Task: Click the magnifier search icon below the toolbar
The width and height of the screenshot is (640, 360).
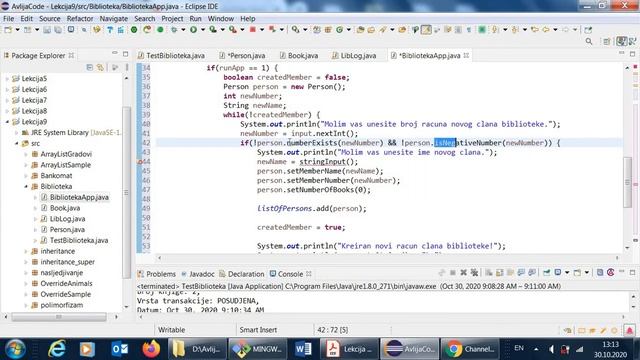Action: 589,41
